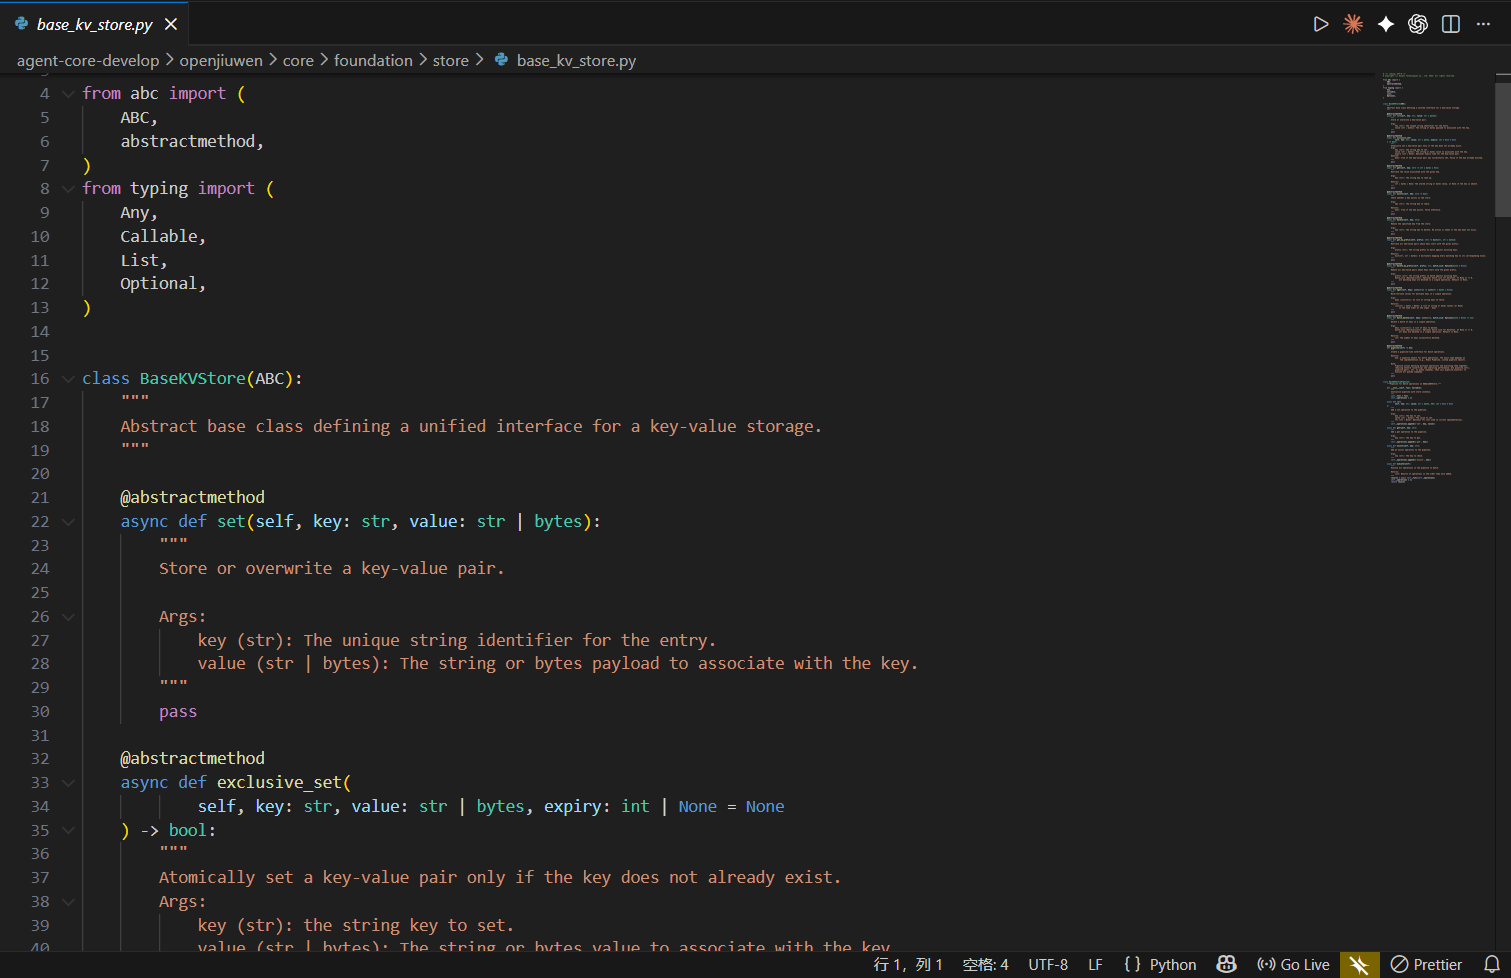The height and width of the screenshot is (978, 1511).
Task: Toggle Go Live server
Action: click(x=1293, y=964)
